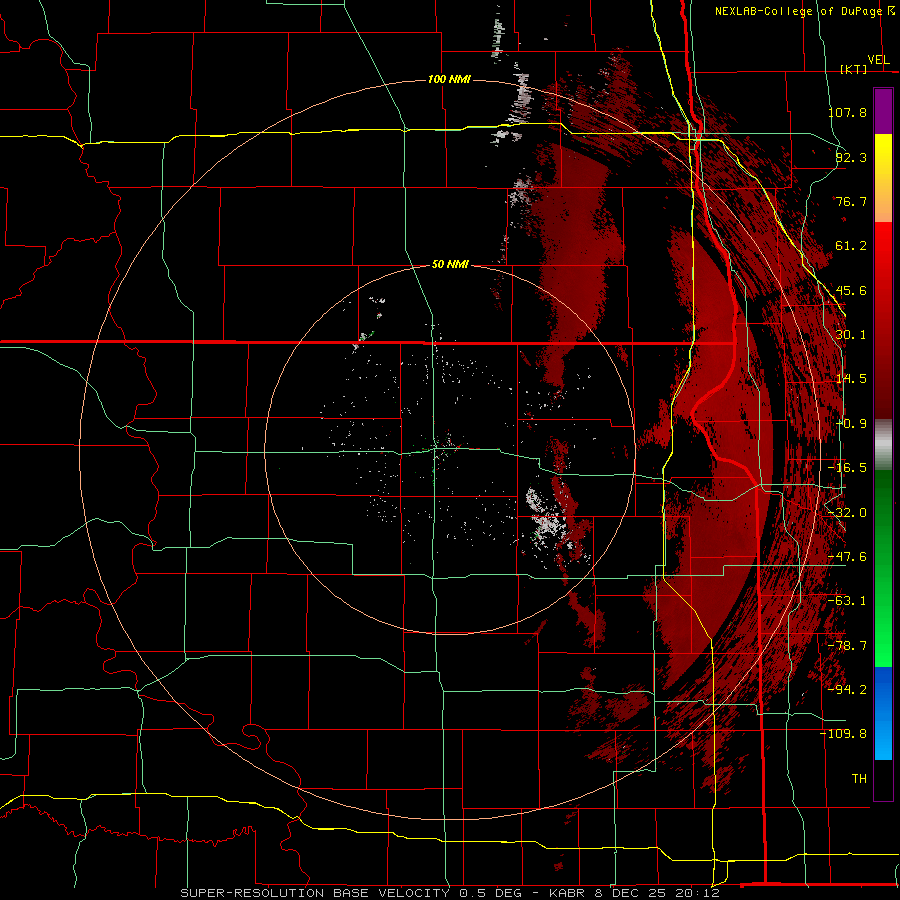
Task: Click the gray near-zero color bar segment
Action: coord(883,445)
